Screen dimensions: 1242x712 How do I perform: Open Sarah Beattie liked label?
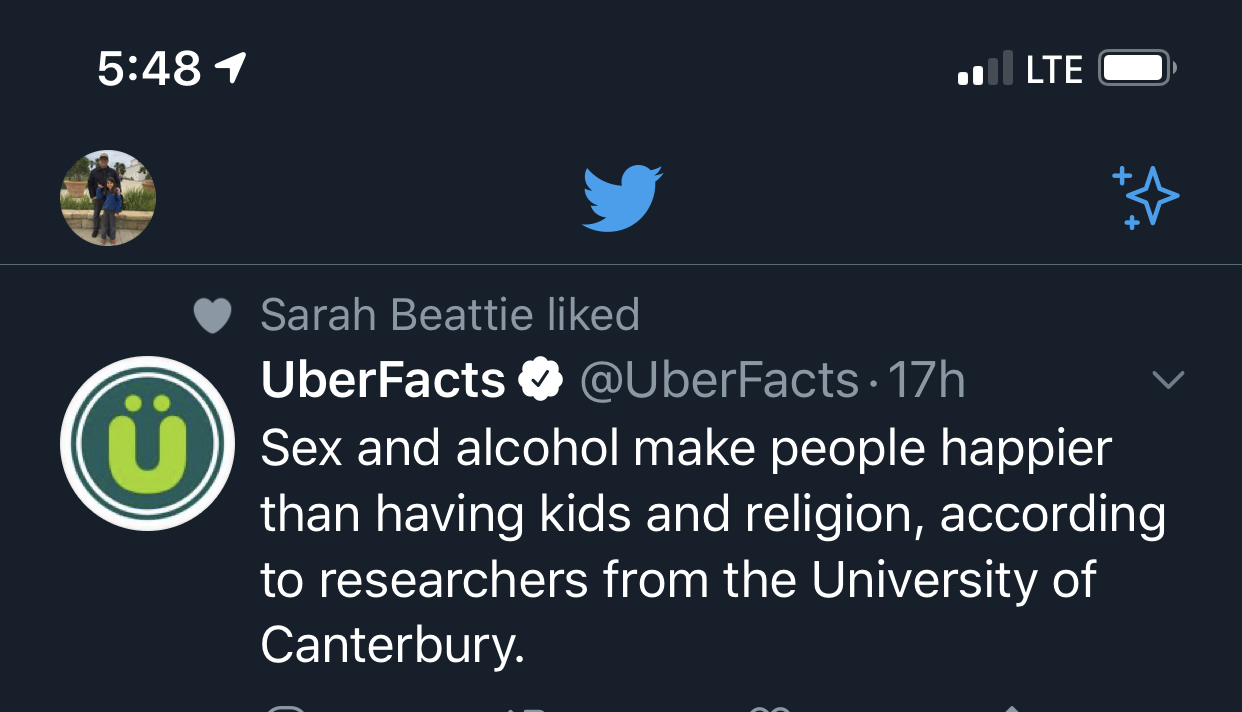pos(449,316)
